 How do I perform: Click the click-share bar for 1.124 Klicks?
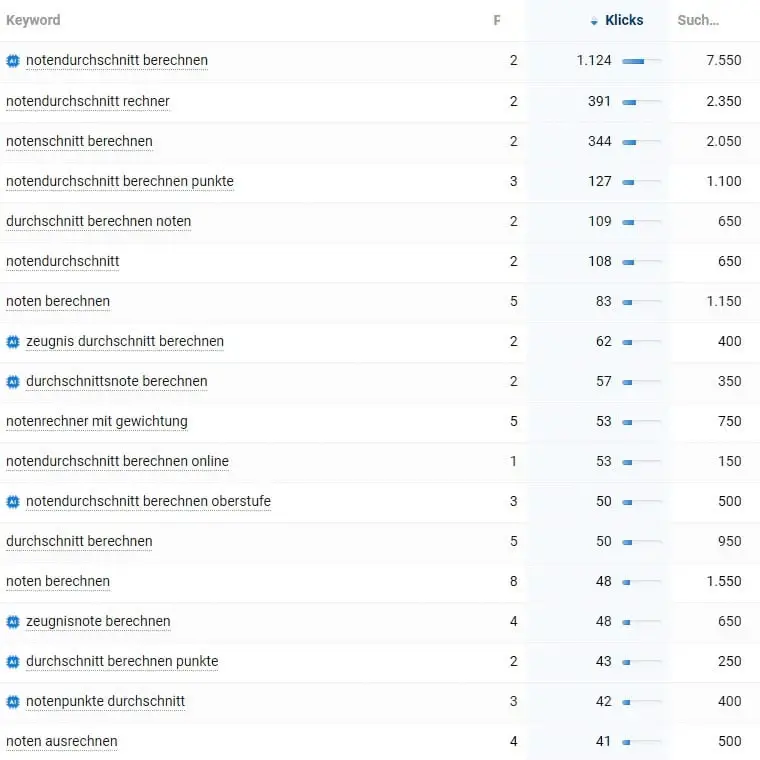[x=641, y=61]
